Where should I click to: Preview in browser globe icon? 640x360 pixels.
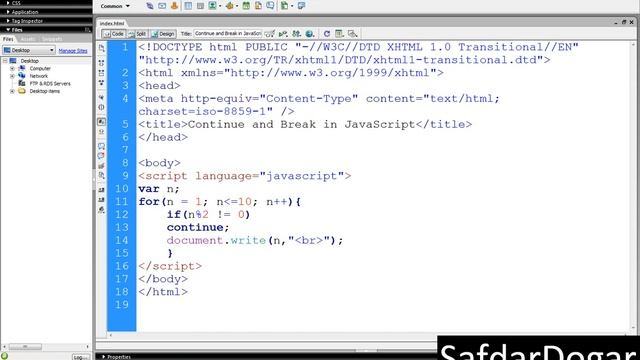point(310,34)
